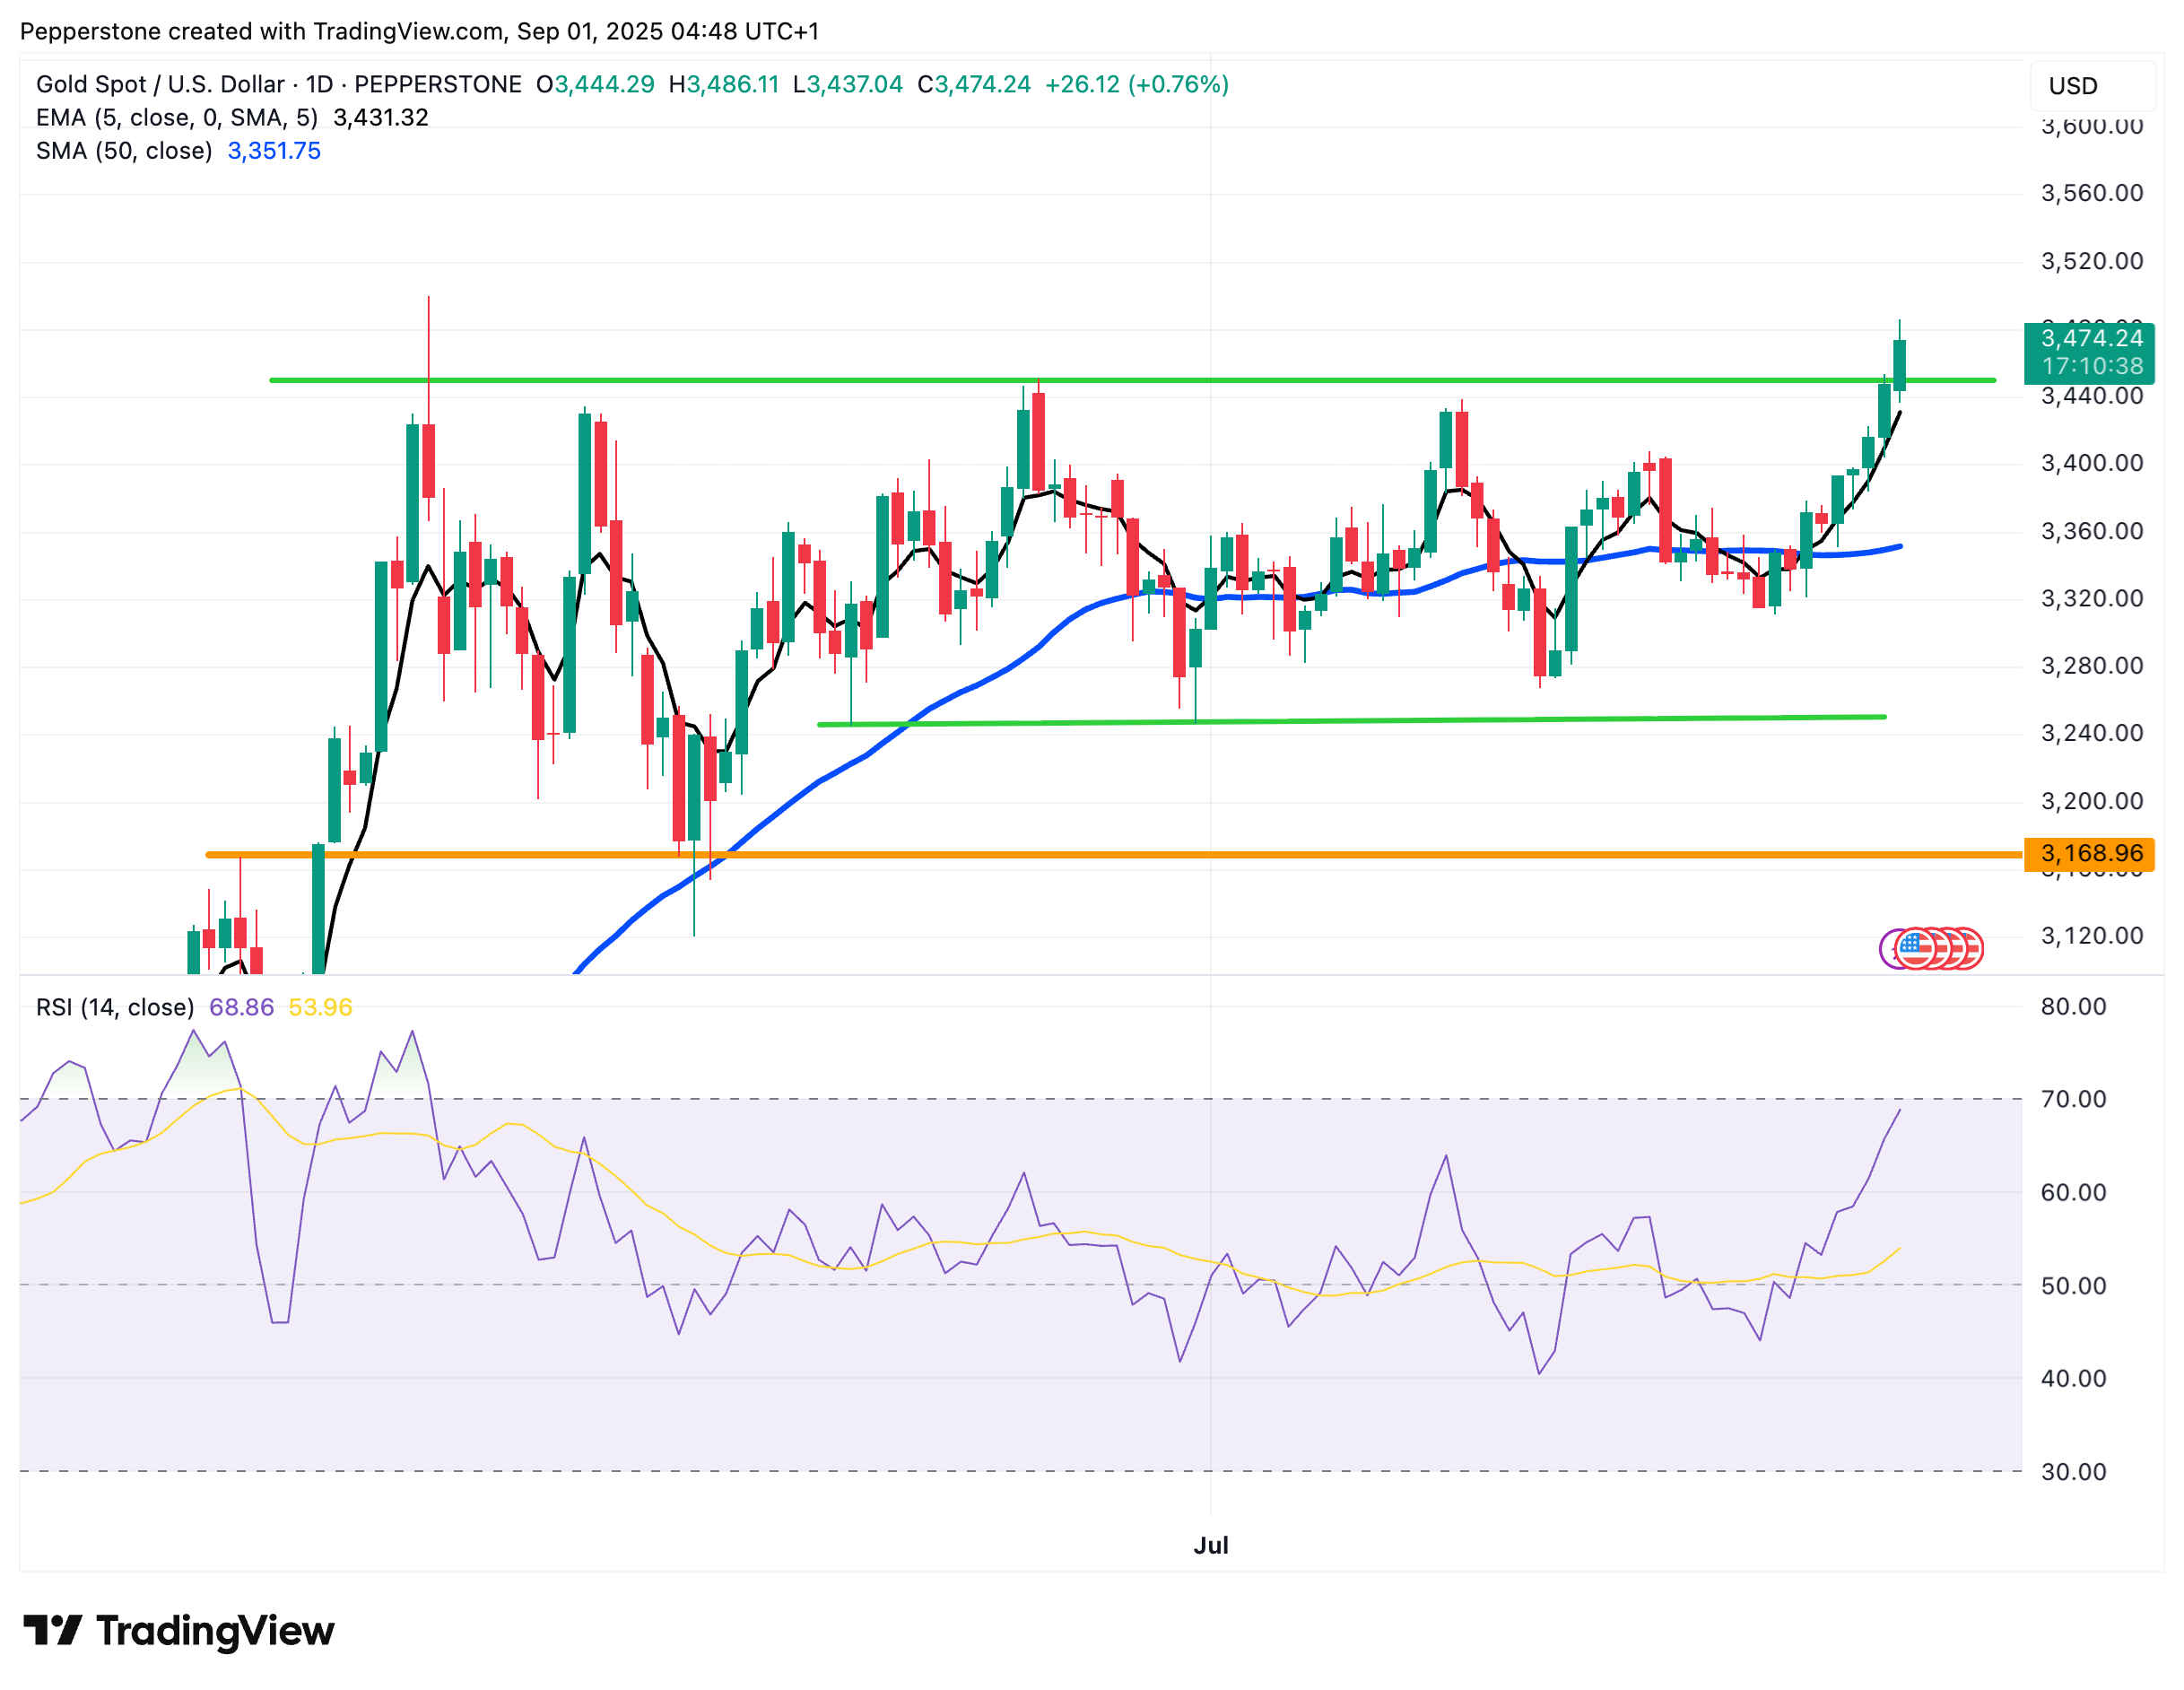The width and height of the screenshot is (2184, 1690).
Task: Click the latest green candlestick
Action: 1899,365
